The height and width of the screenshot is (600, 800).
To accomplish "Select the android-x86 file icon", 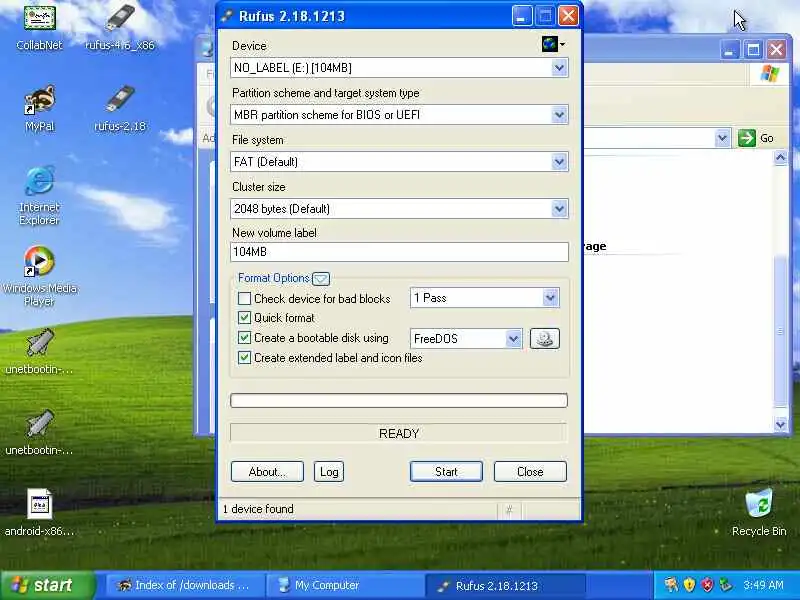I will (x=39, y=513).
